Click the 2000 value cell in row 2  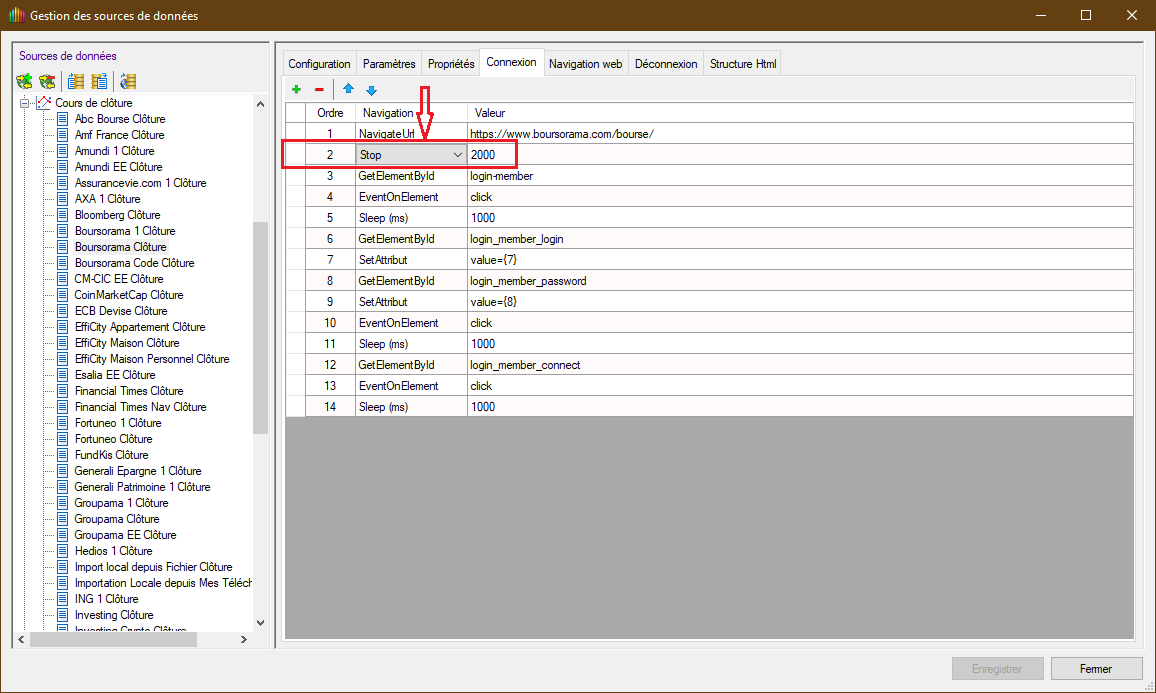(x=490, y=155)
